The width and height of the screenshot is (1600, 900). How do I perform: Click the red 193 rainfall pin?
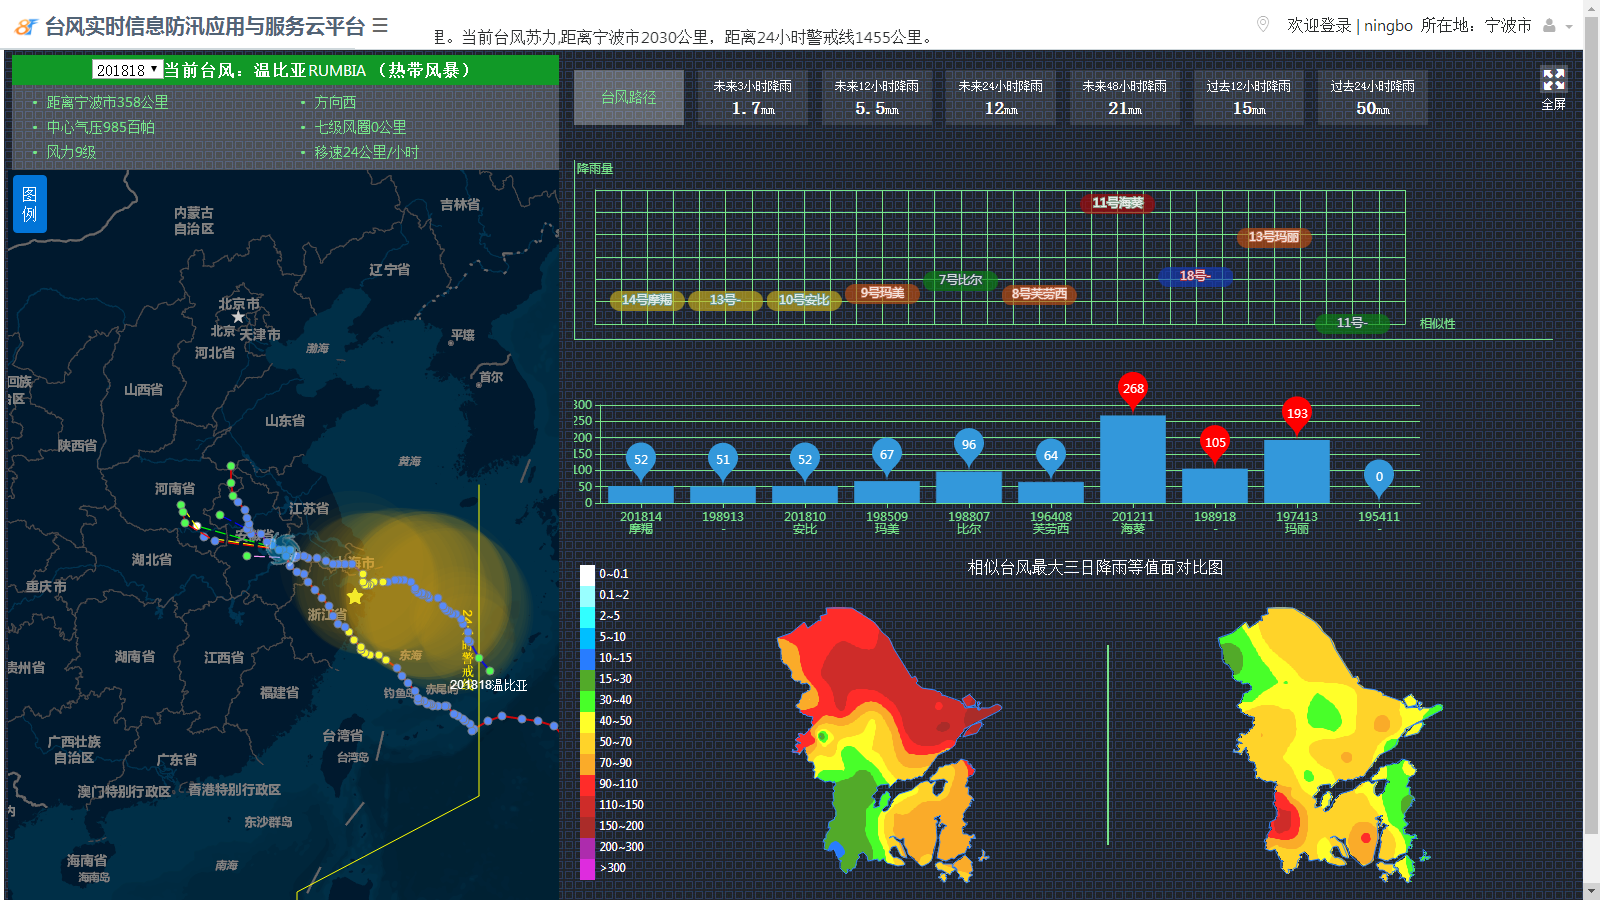coord(1297,414)
